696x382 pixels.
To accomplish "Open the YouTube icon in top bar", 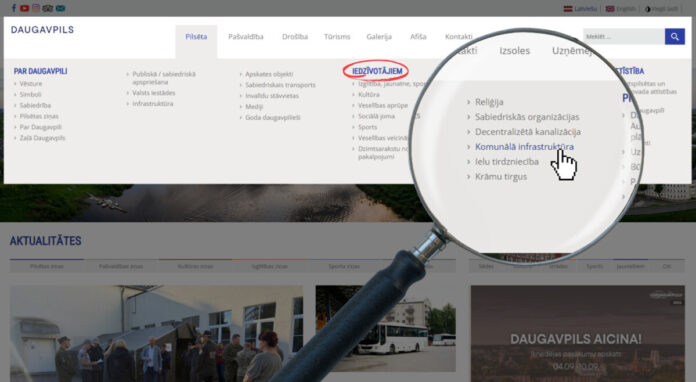I will (24, 8).
